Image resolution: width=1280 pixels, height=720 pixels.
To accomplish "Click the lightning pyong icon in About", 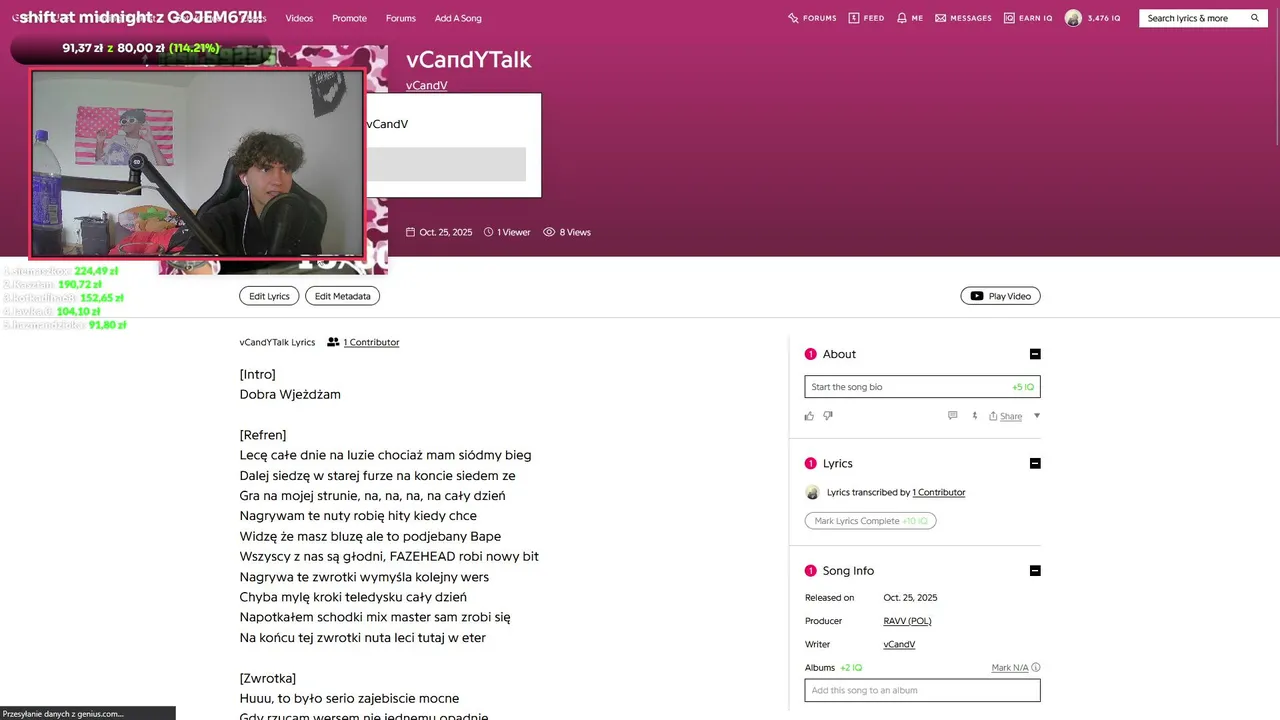I will pyautogui.click(x=974, y=416).
